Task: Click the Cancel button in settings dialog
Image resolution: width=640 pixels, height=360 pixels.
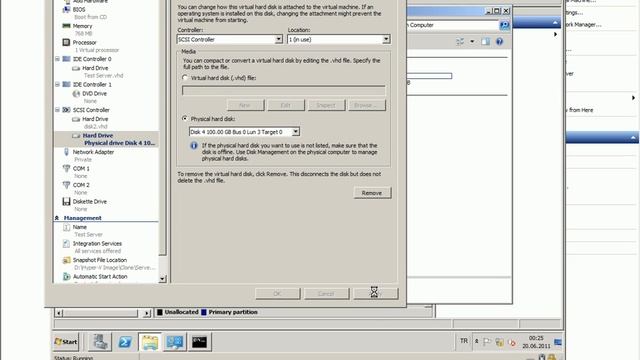Action: click(x=326, y=293)
